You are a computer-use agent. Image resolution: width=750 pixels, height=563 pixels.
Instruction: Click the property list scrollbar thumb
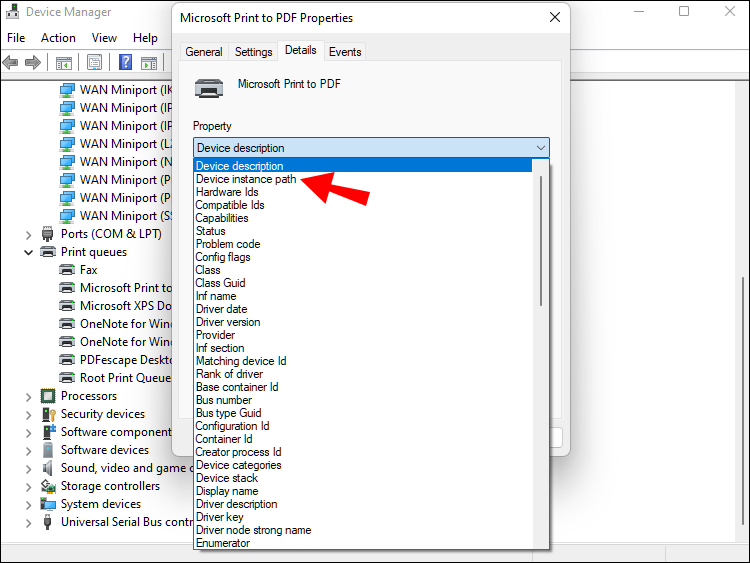541,241
